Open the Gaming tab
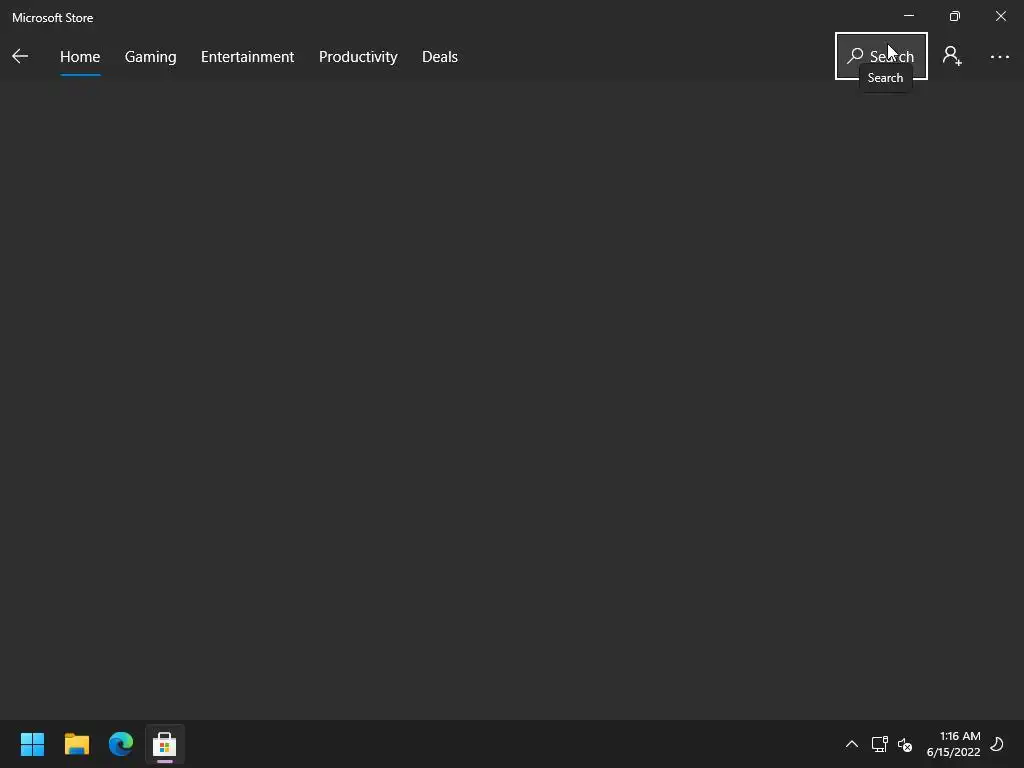 click(x=150, y=57)
